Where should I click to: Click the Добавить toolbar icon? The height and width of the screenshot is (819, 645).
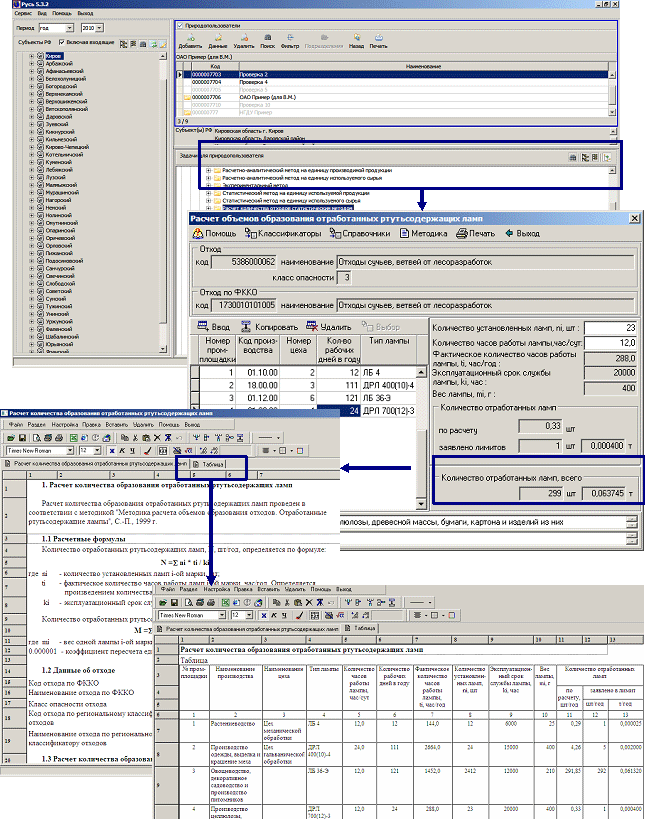pos(188,41)
